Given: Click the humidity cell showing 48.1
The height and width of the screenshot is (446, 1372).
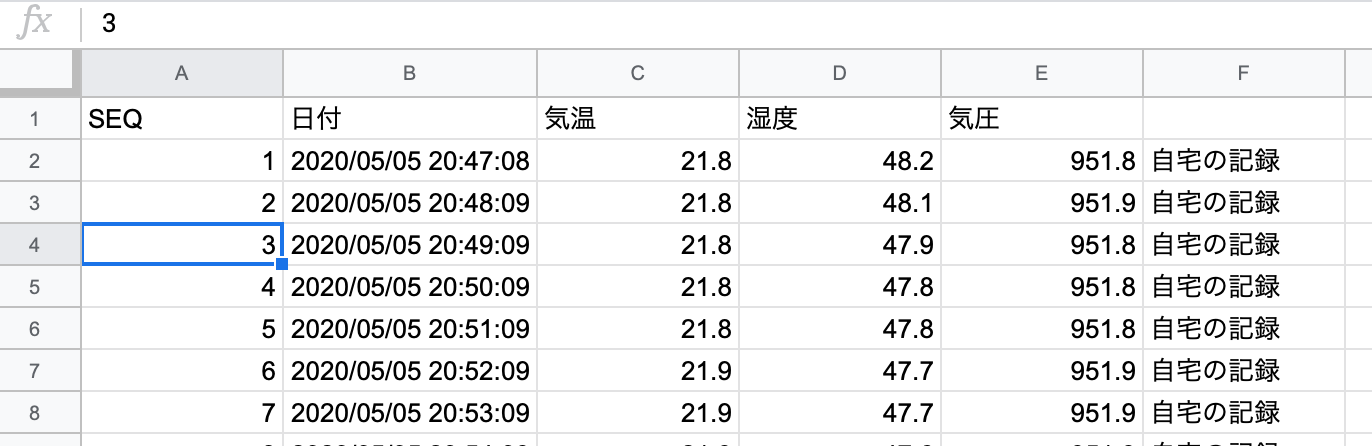Looking at the screenshot, I should pyautogui.click(x=840, y=203).
